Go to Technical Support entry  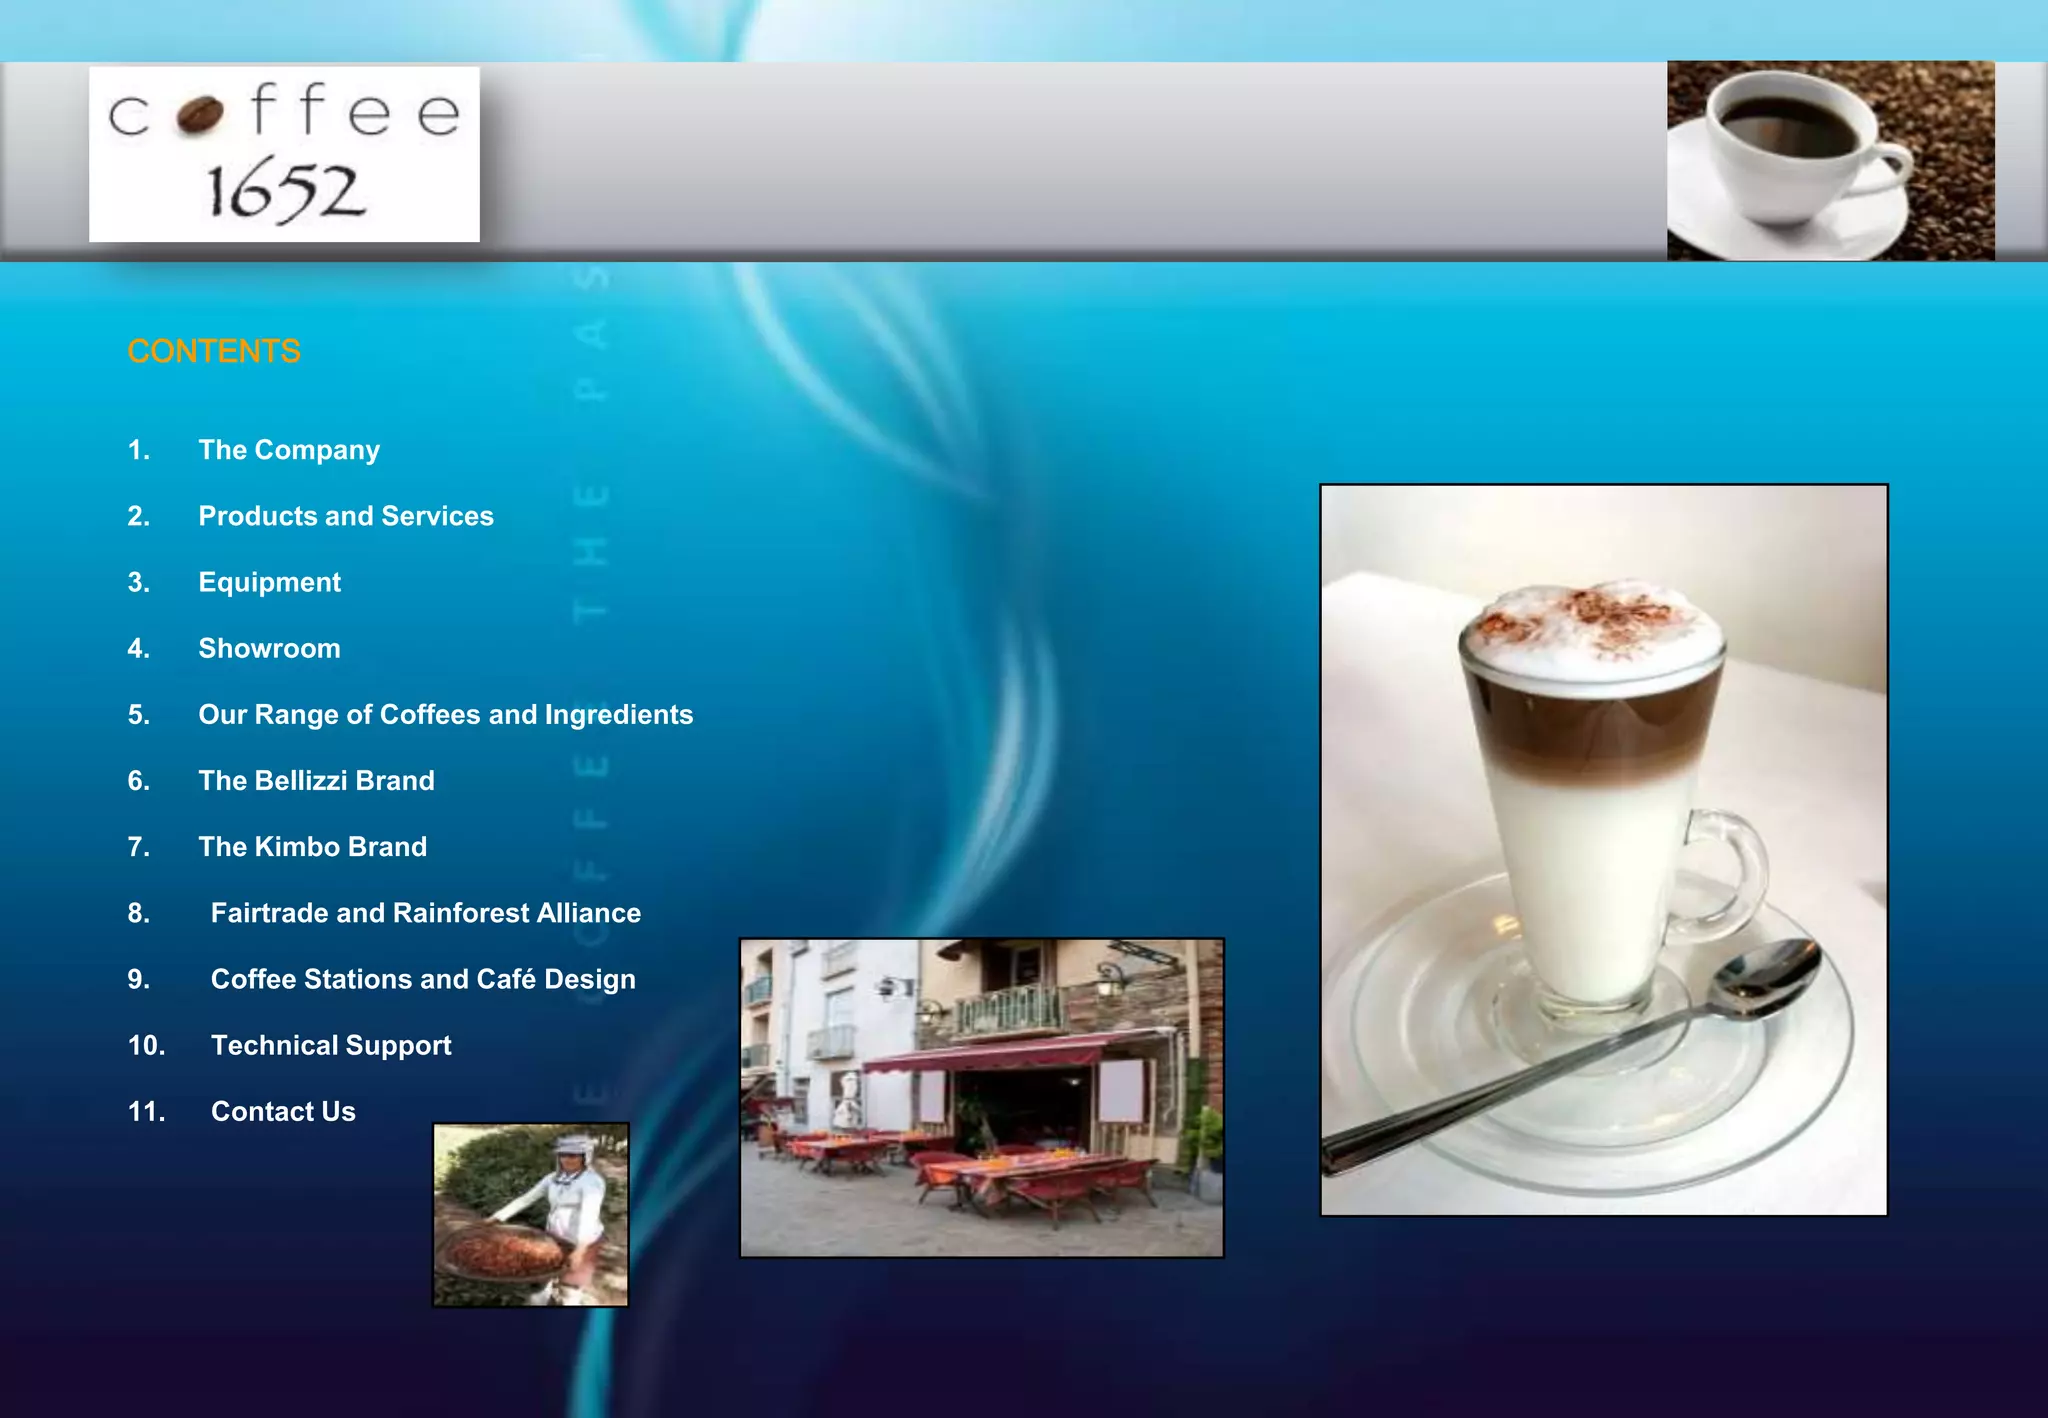tap(331, 1045)
